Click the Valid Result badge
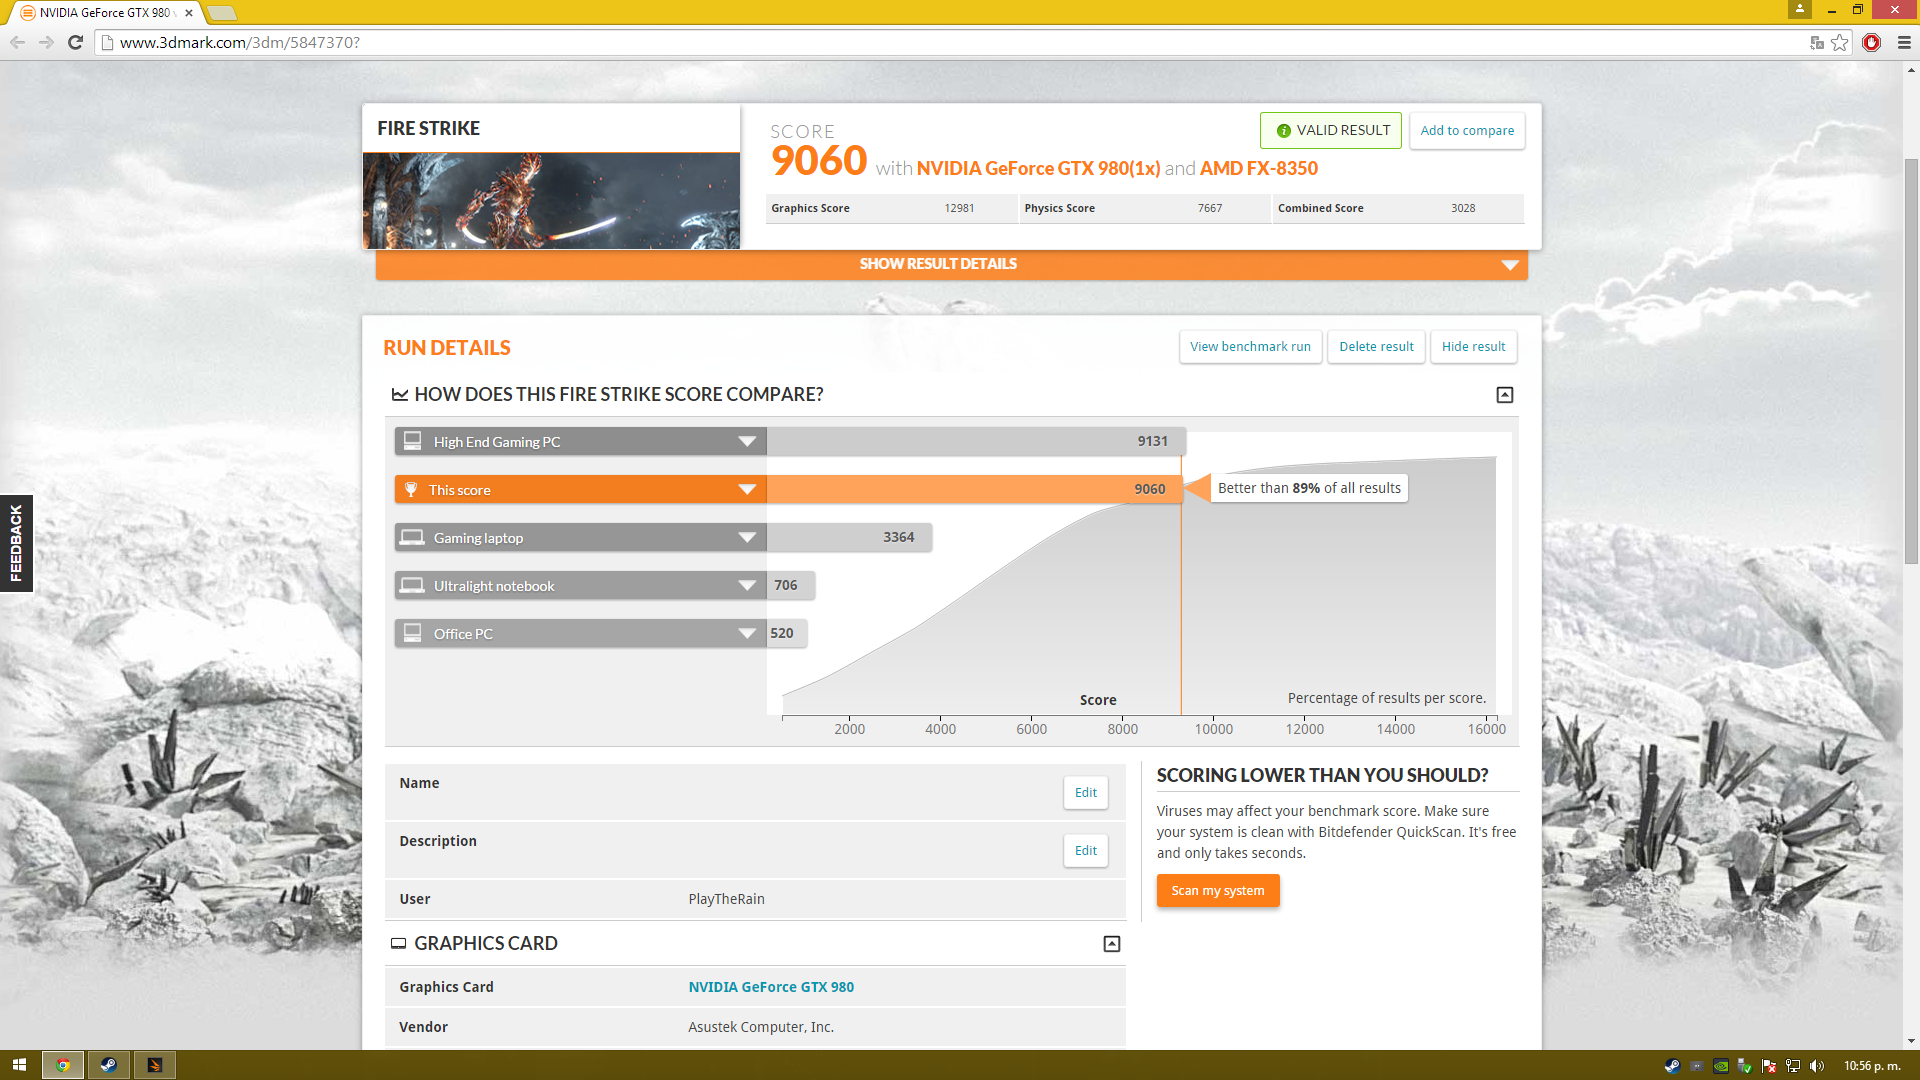 tap(1331, 130)
